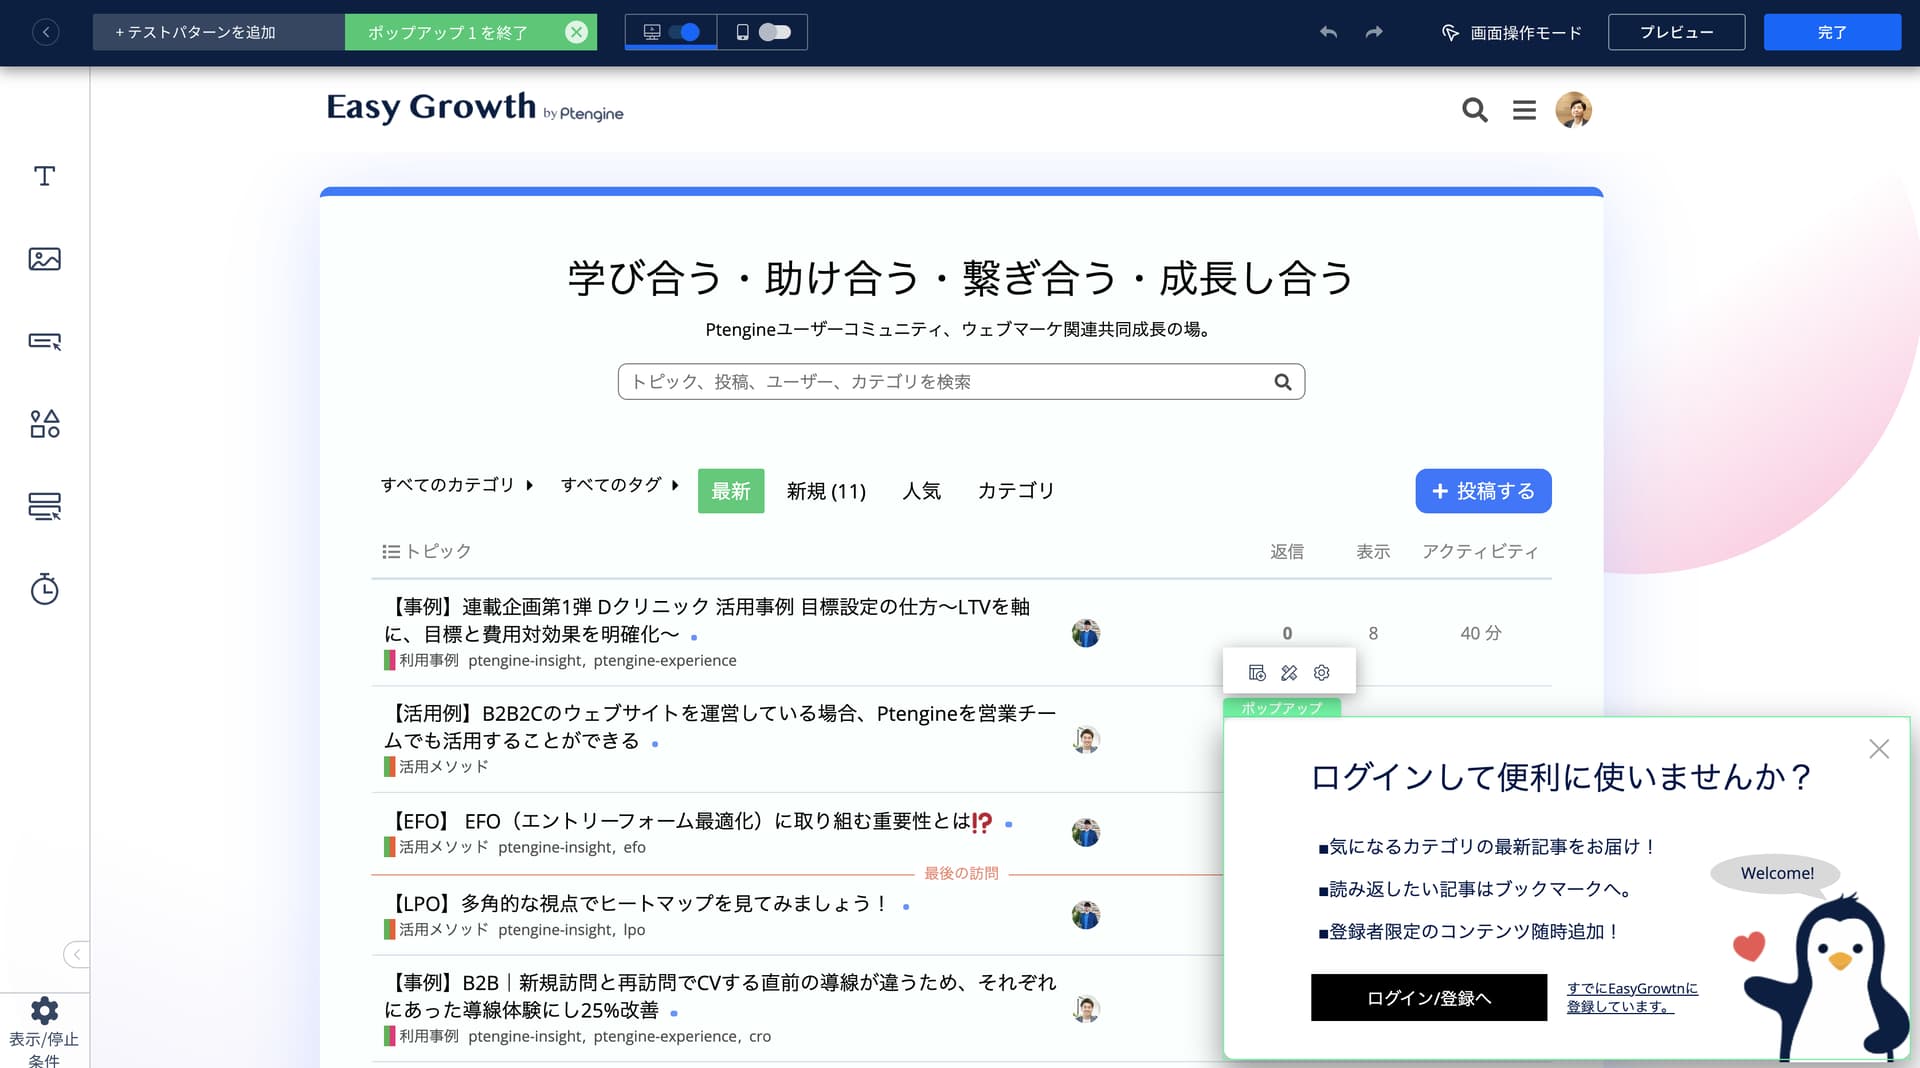Select the 最新 tab

coord(731,491)
